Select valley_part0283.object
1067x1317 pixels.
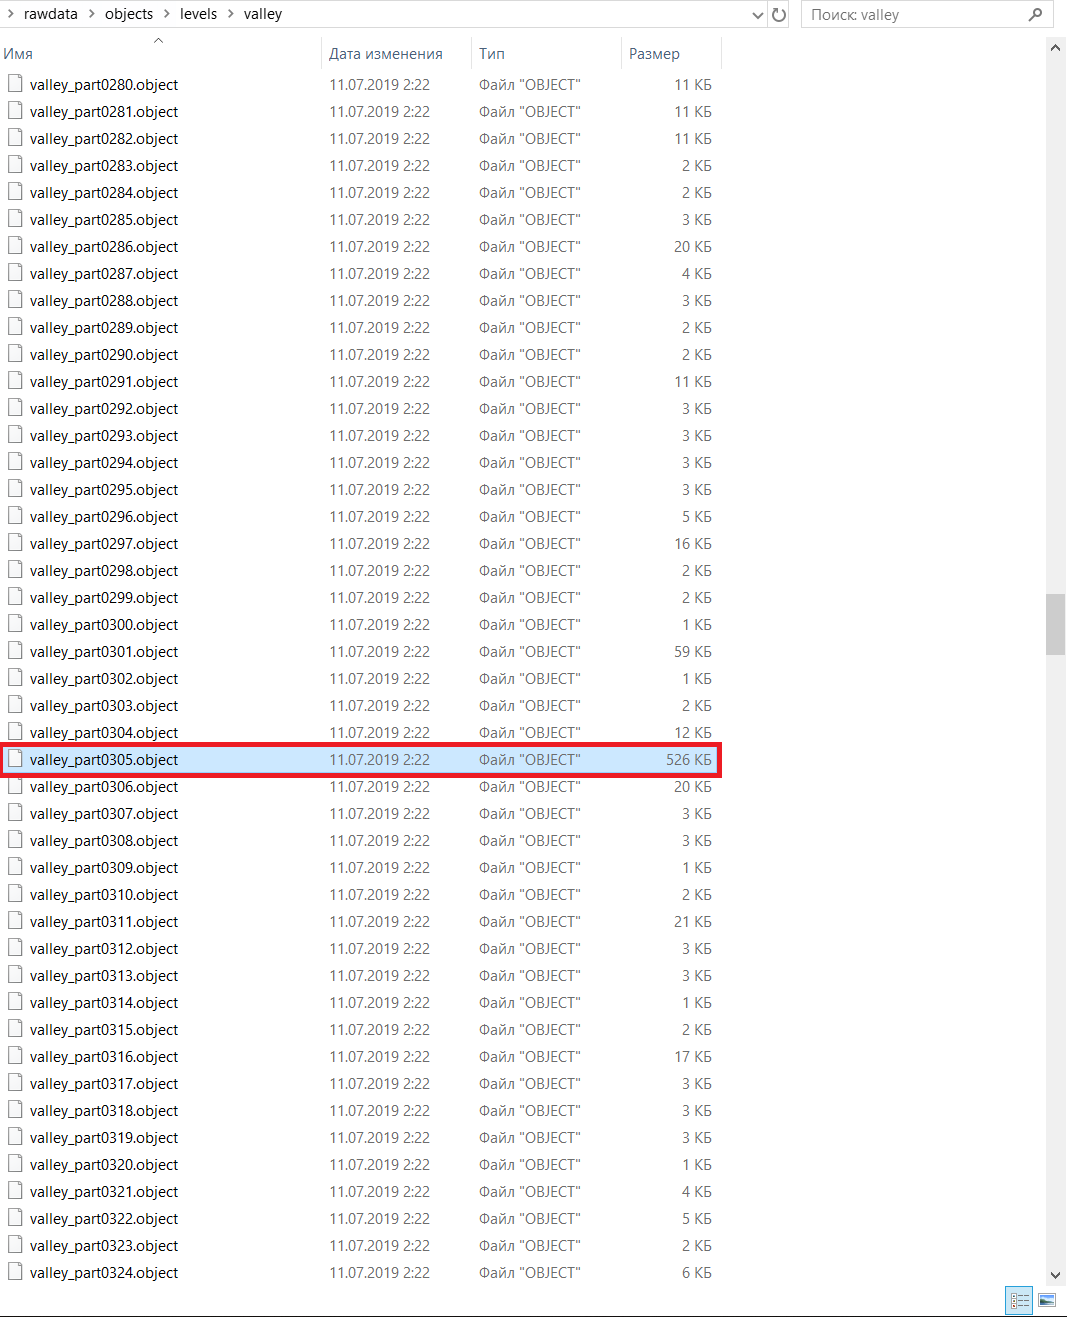104,165
